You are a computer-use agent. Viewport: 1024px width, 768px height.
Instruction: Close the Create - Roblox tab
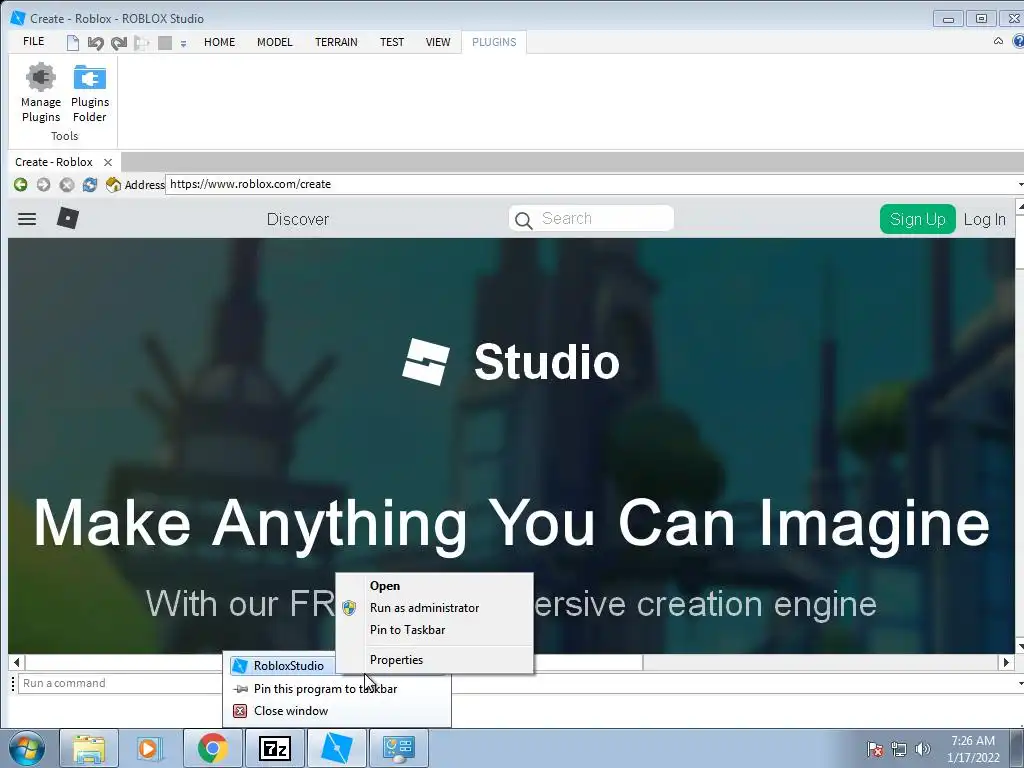pyautogui.click(x=108, y=162)
